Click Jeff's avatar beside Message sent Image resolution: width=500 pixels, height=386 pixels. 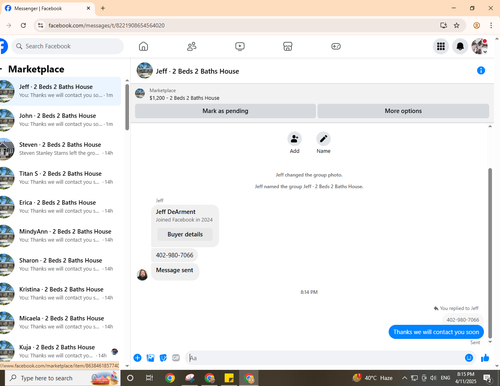pyautogui.click(x=142, y=275)
